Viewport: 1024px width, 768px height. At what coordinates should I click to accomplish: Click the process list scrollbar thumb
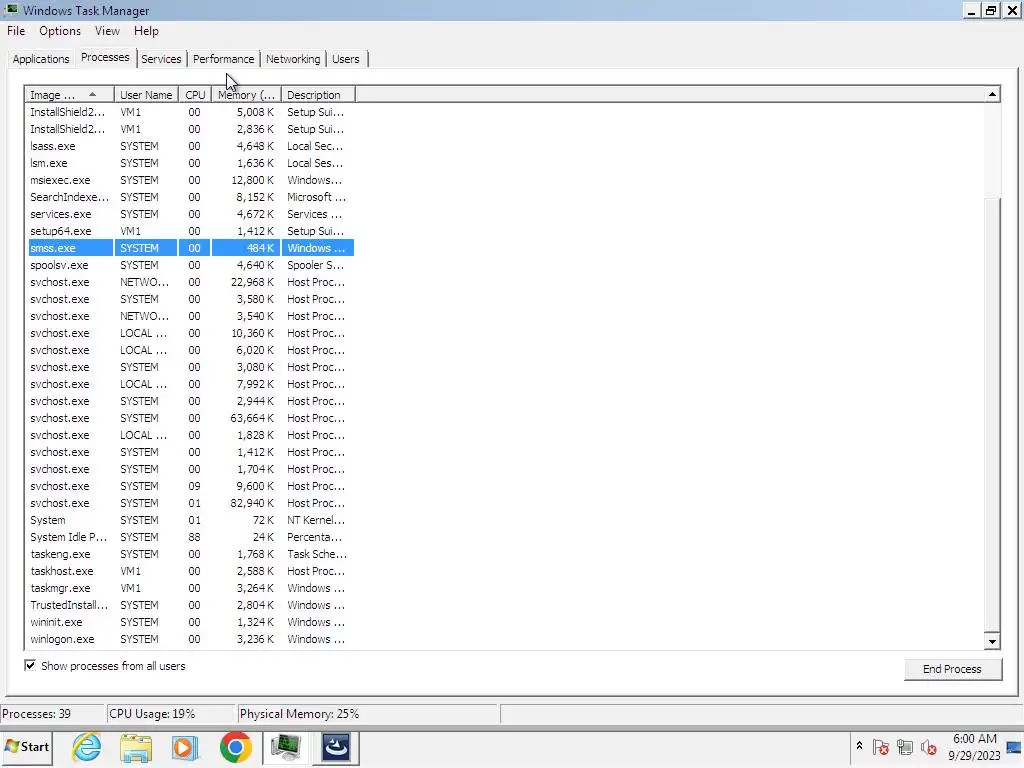tap(993, 414)
